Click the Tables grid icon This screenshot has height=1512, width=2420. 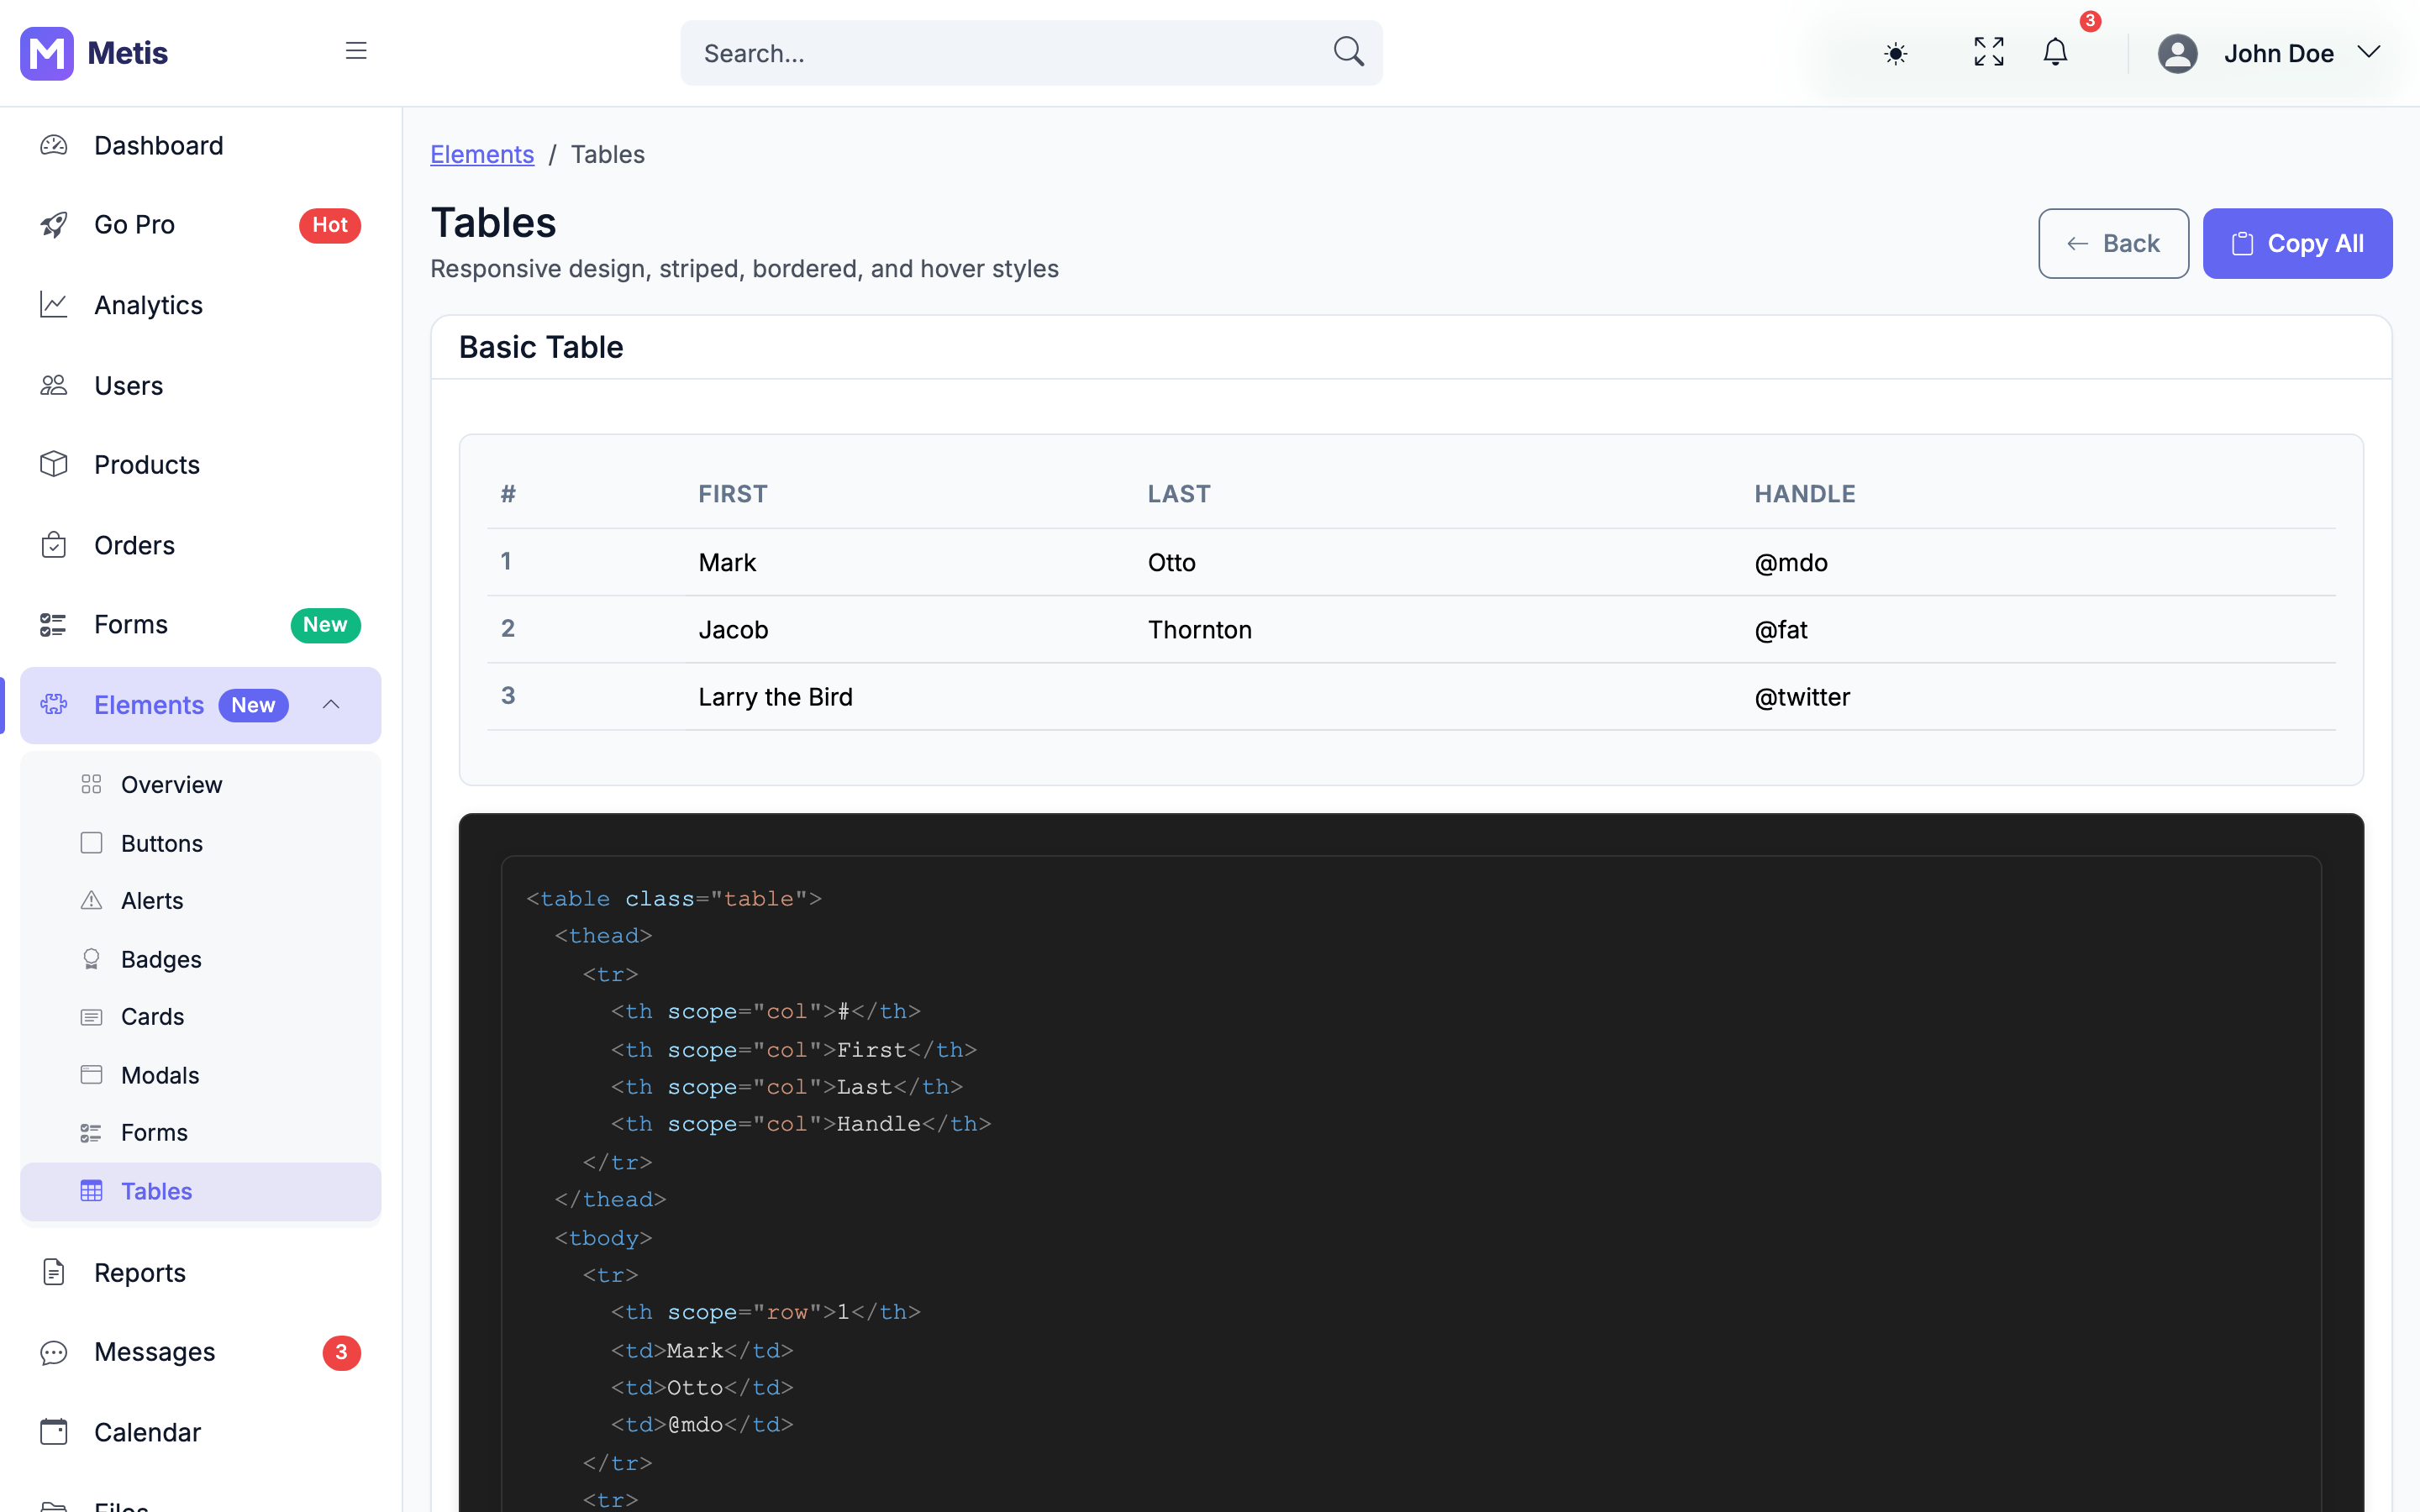tap(91, 1191)
